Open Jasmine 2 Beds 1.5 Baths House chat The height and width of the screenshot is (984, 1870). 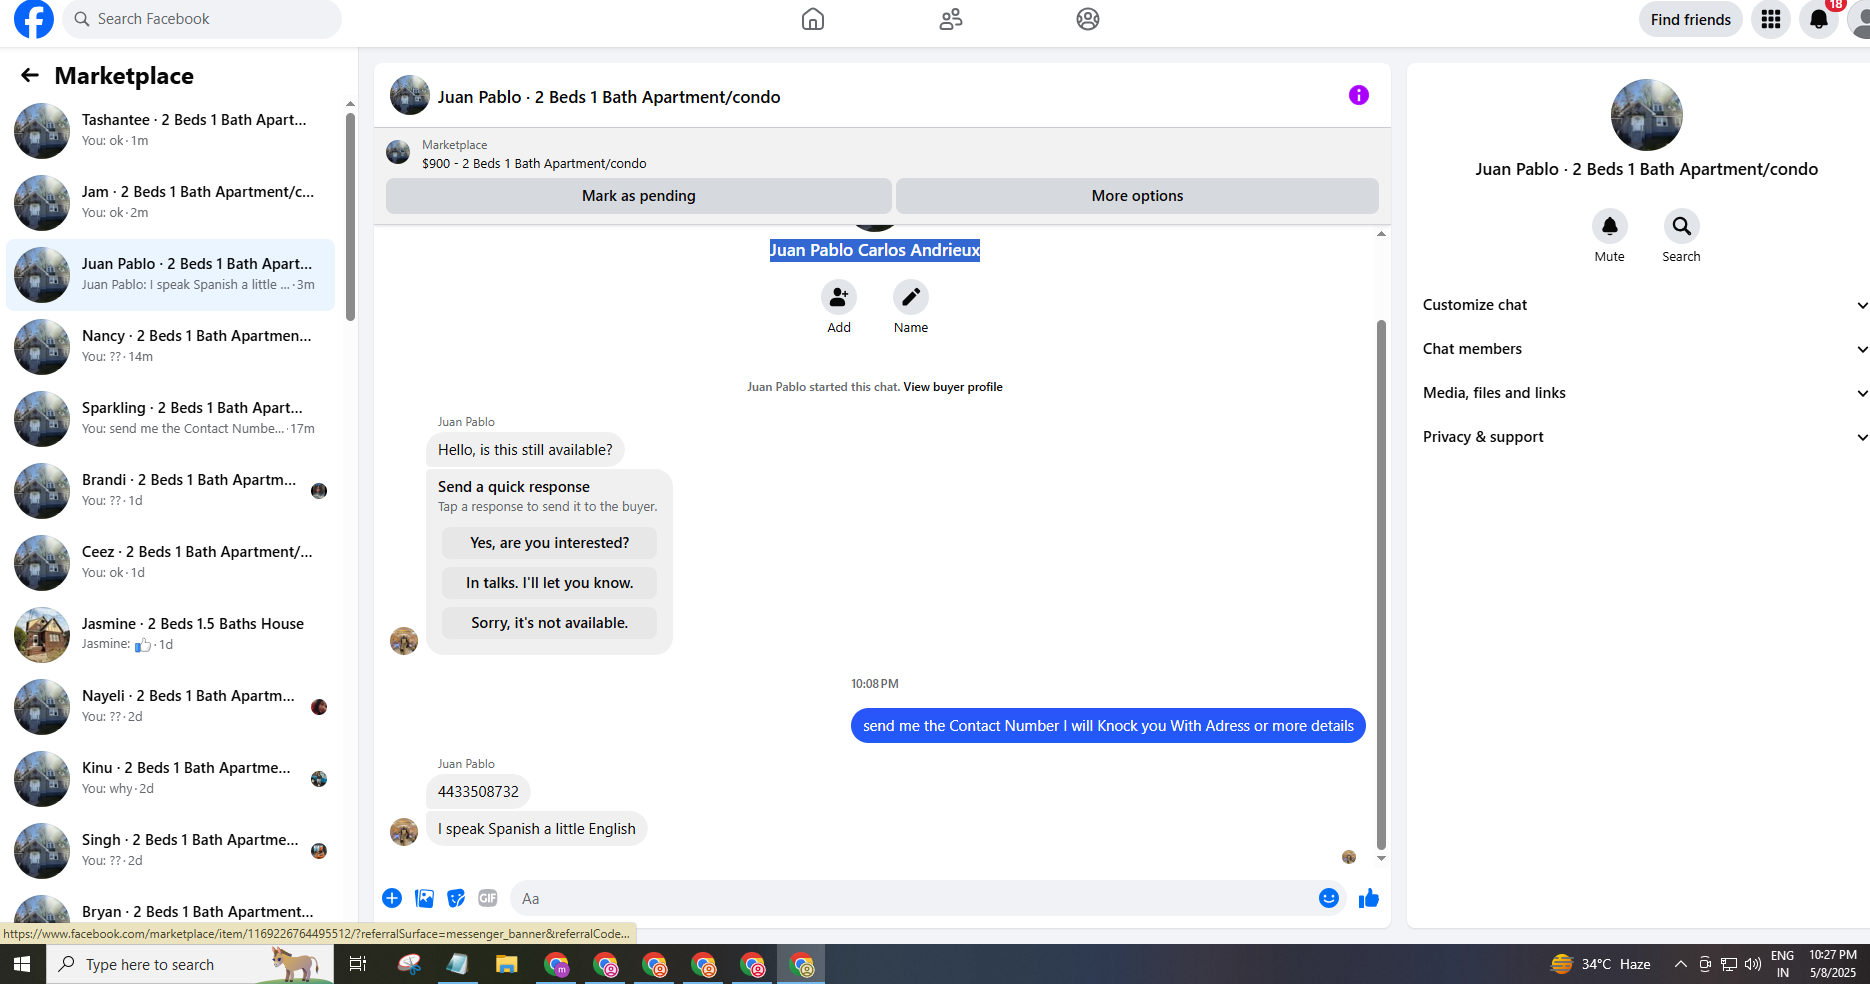(171, 635)
